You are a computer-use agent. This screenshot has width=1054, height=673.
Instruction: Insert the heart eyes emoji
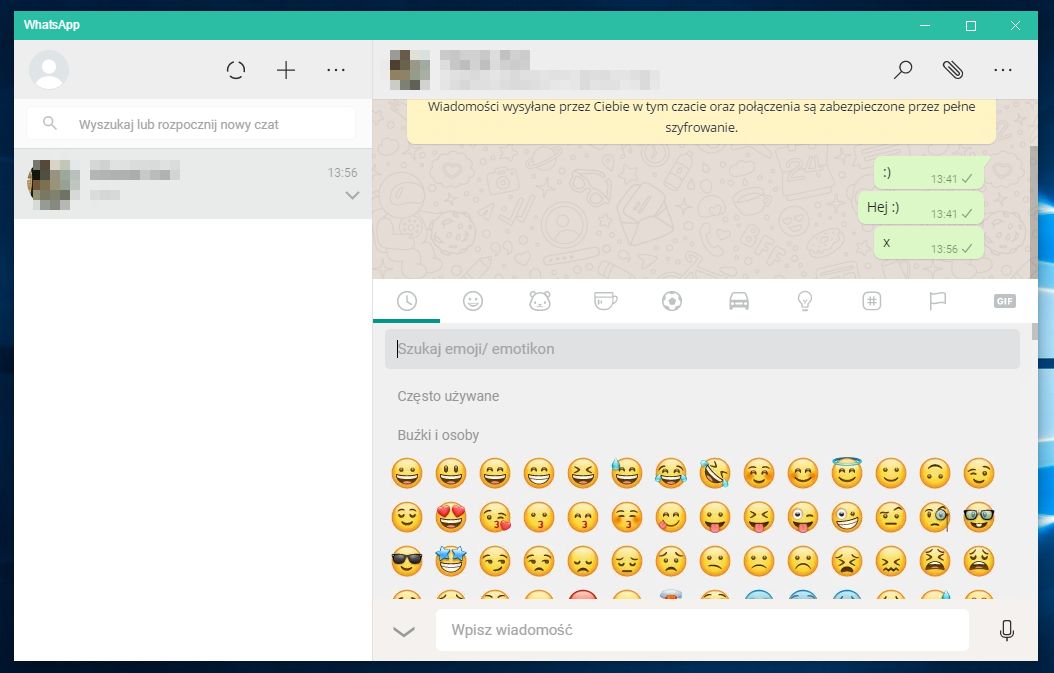(451, 517)
